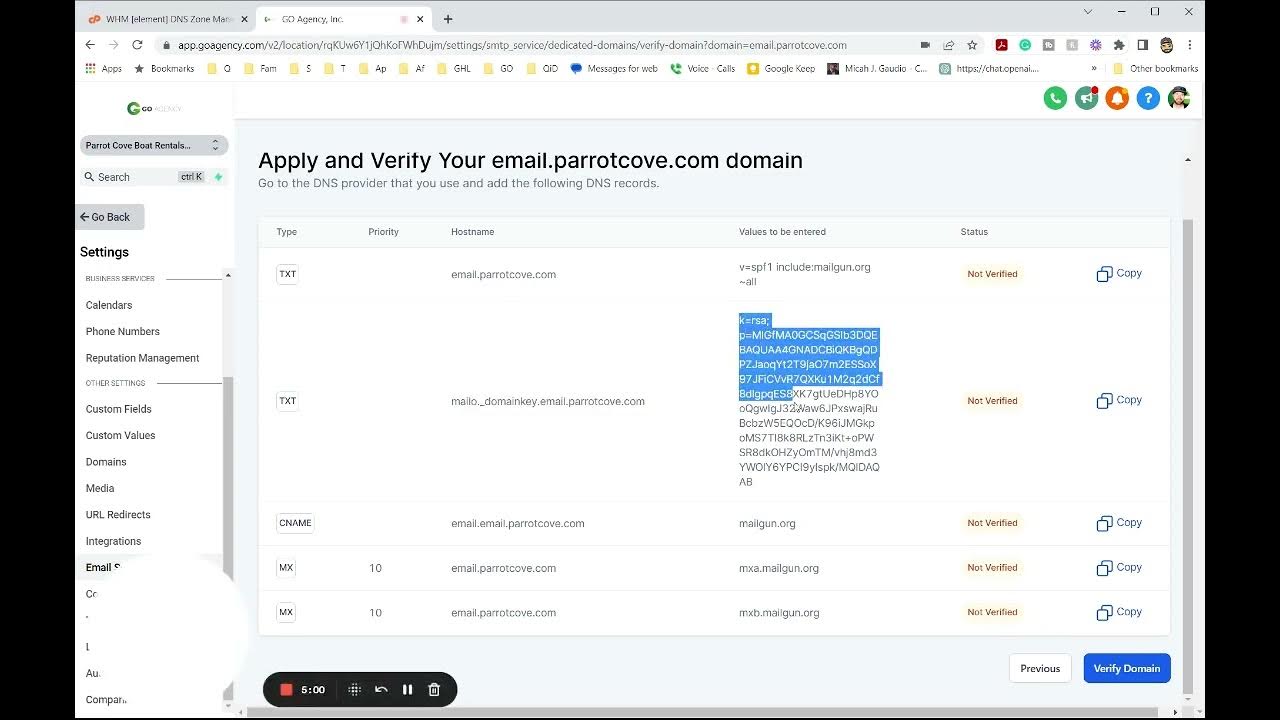Open Reputation Management settings
1280x720 pixels.
(142, 358)
